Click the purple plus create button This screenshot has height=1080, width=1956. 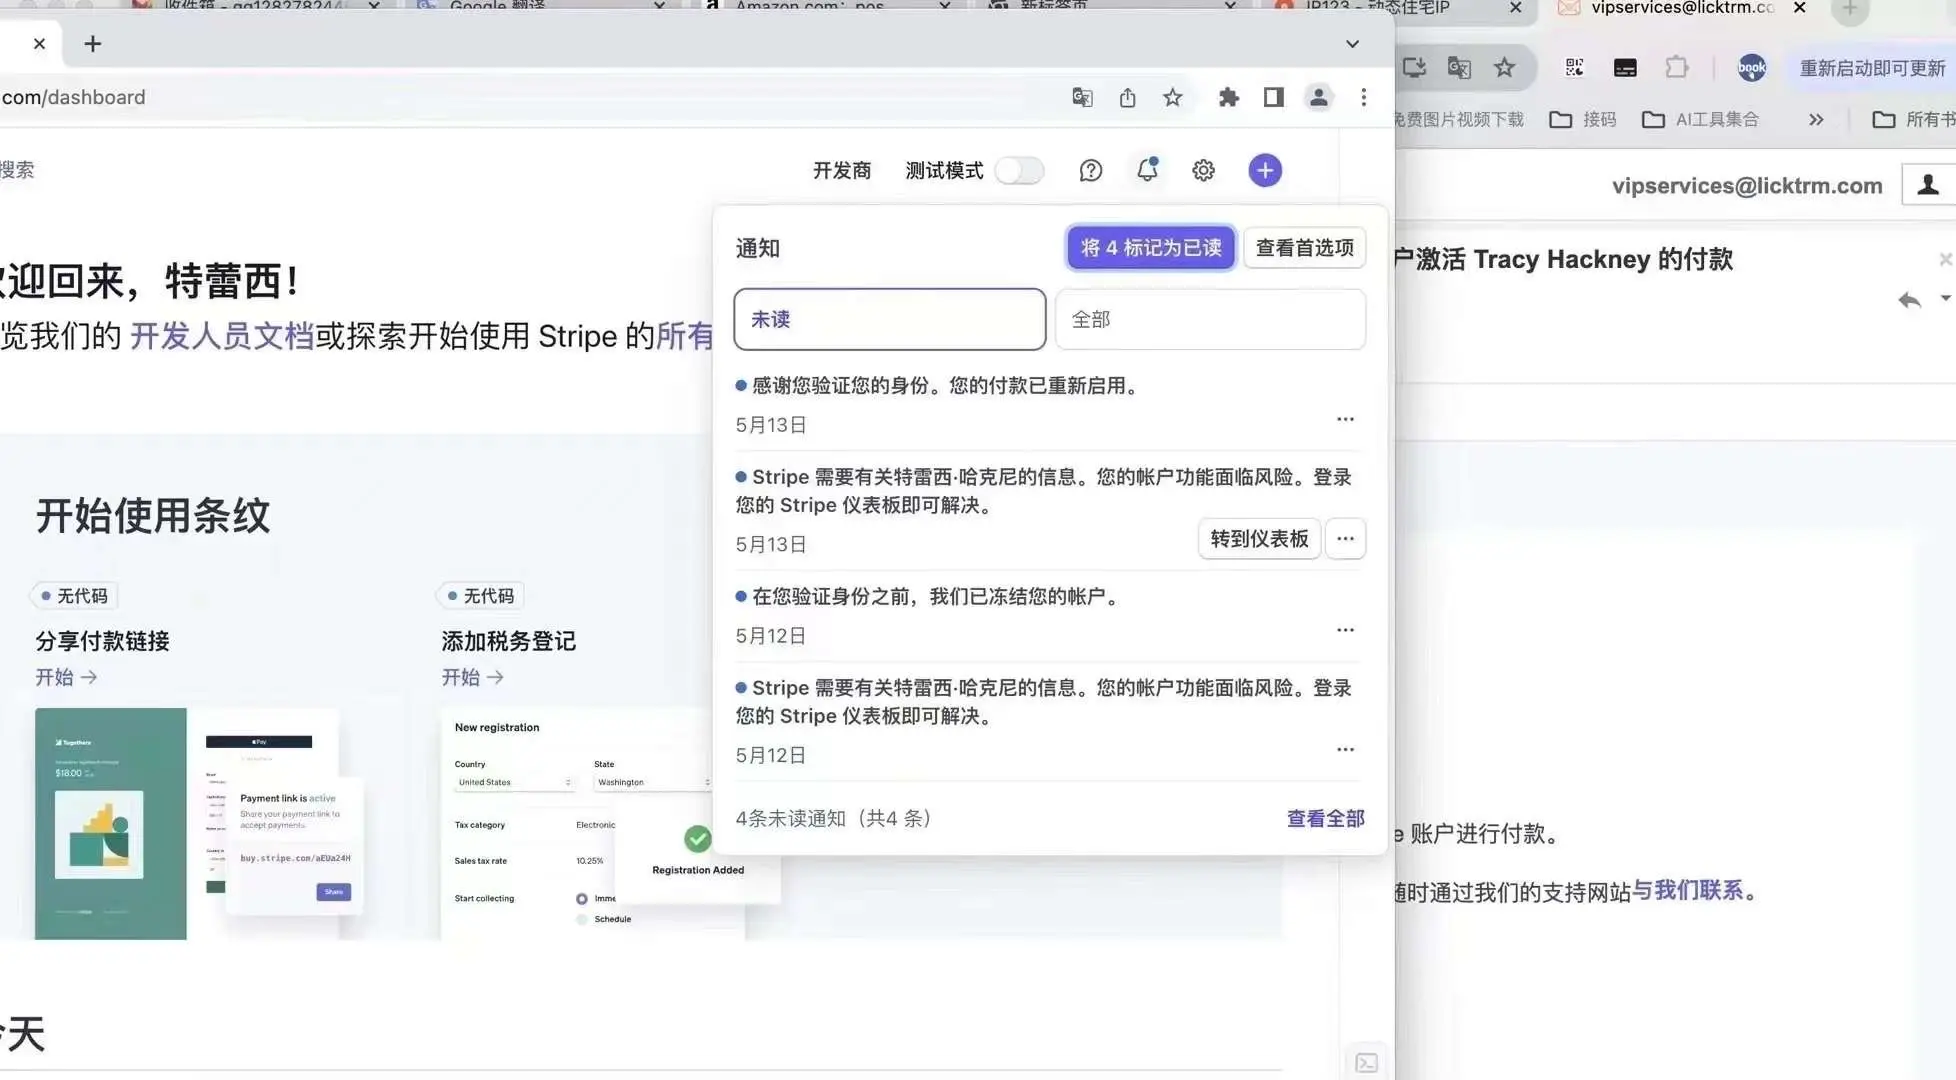click(1265, 170)
